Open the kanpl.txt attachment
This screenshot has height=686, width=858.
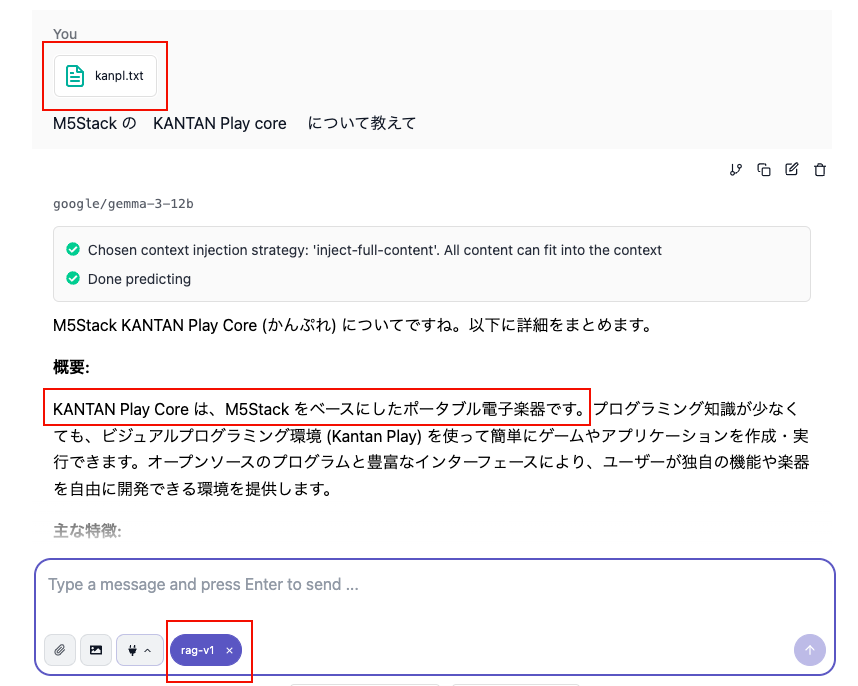118,76
